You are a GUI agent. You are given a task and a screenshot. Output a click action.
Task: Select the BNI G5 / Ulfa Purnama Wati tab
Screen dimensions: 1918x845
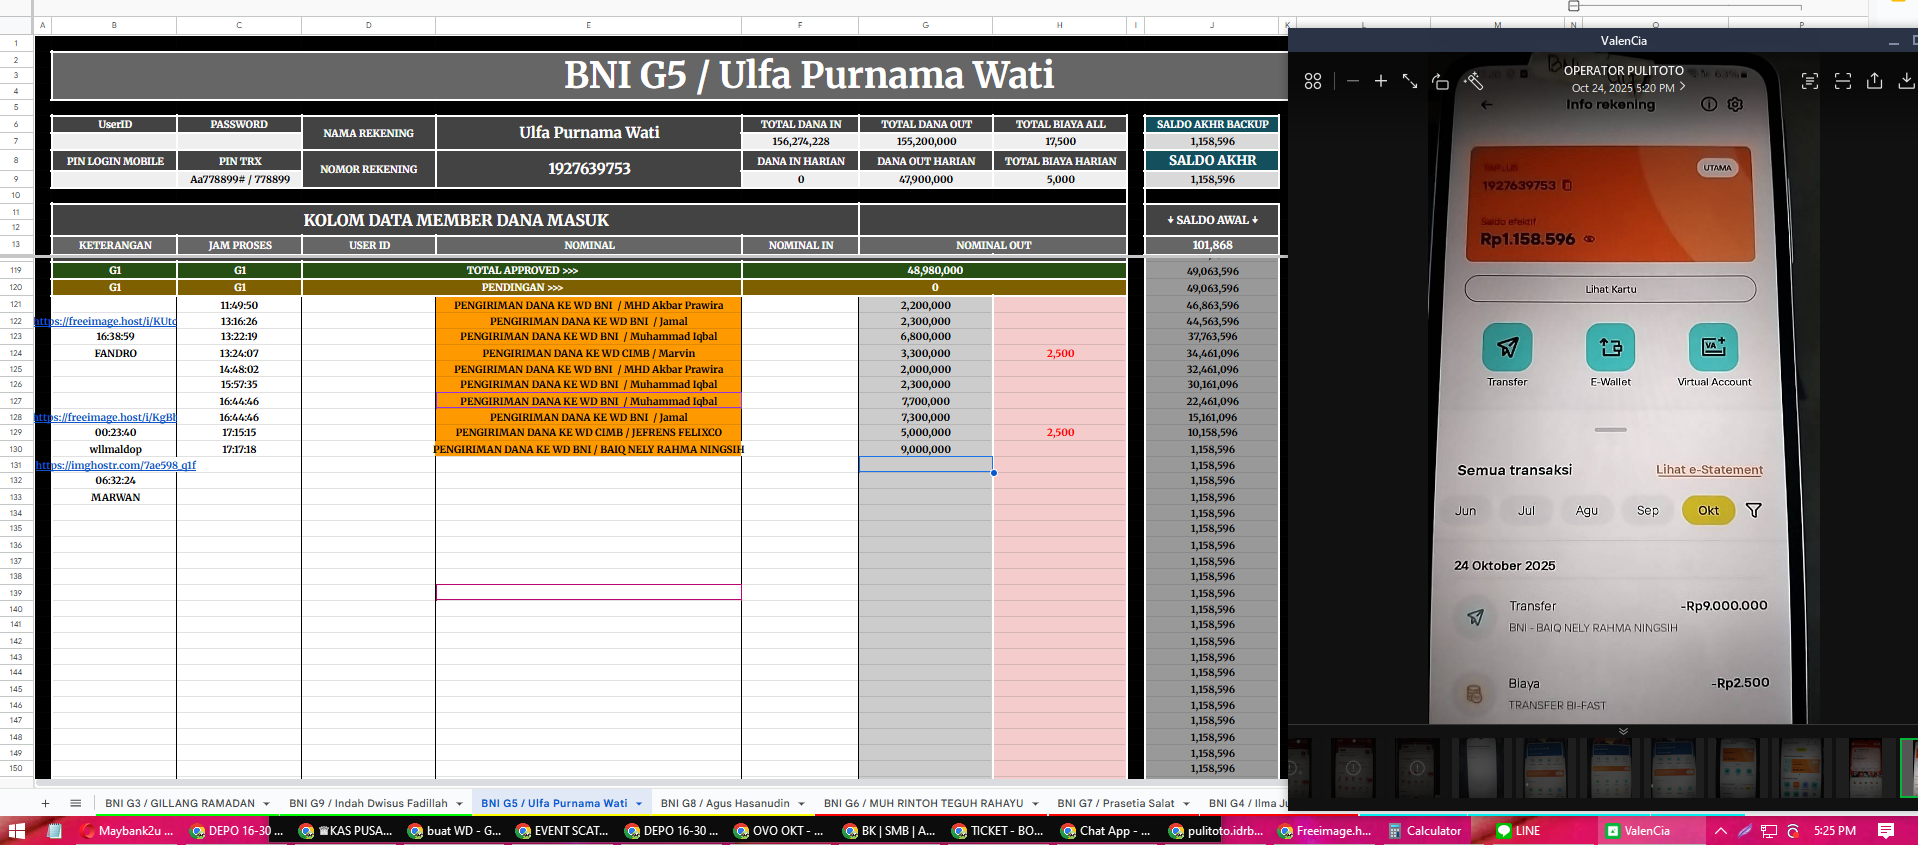pyautogui.click(x=554, y=803)
